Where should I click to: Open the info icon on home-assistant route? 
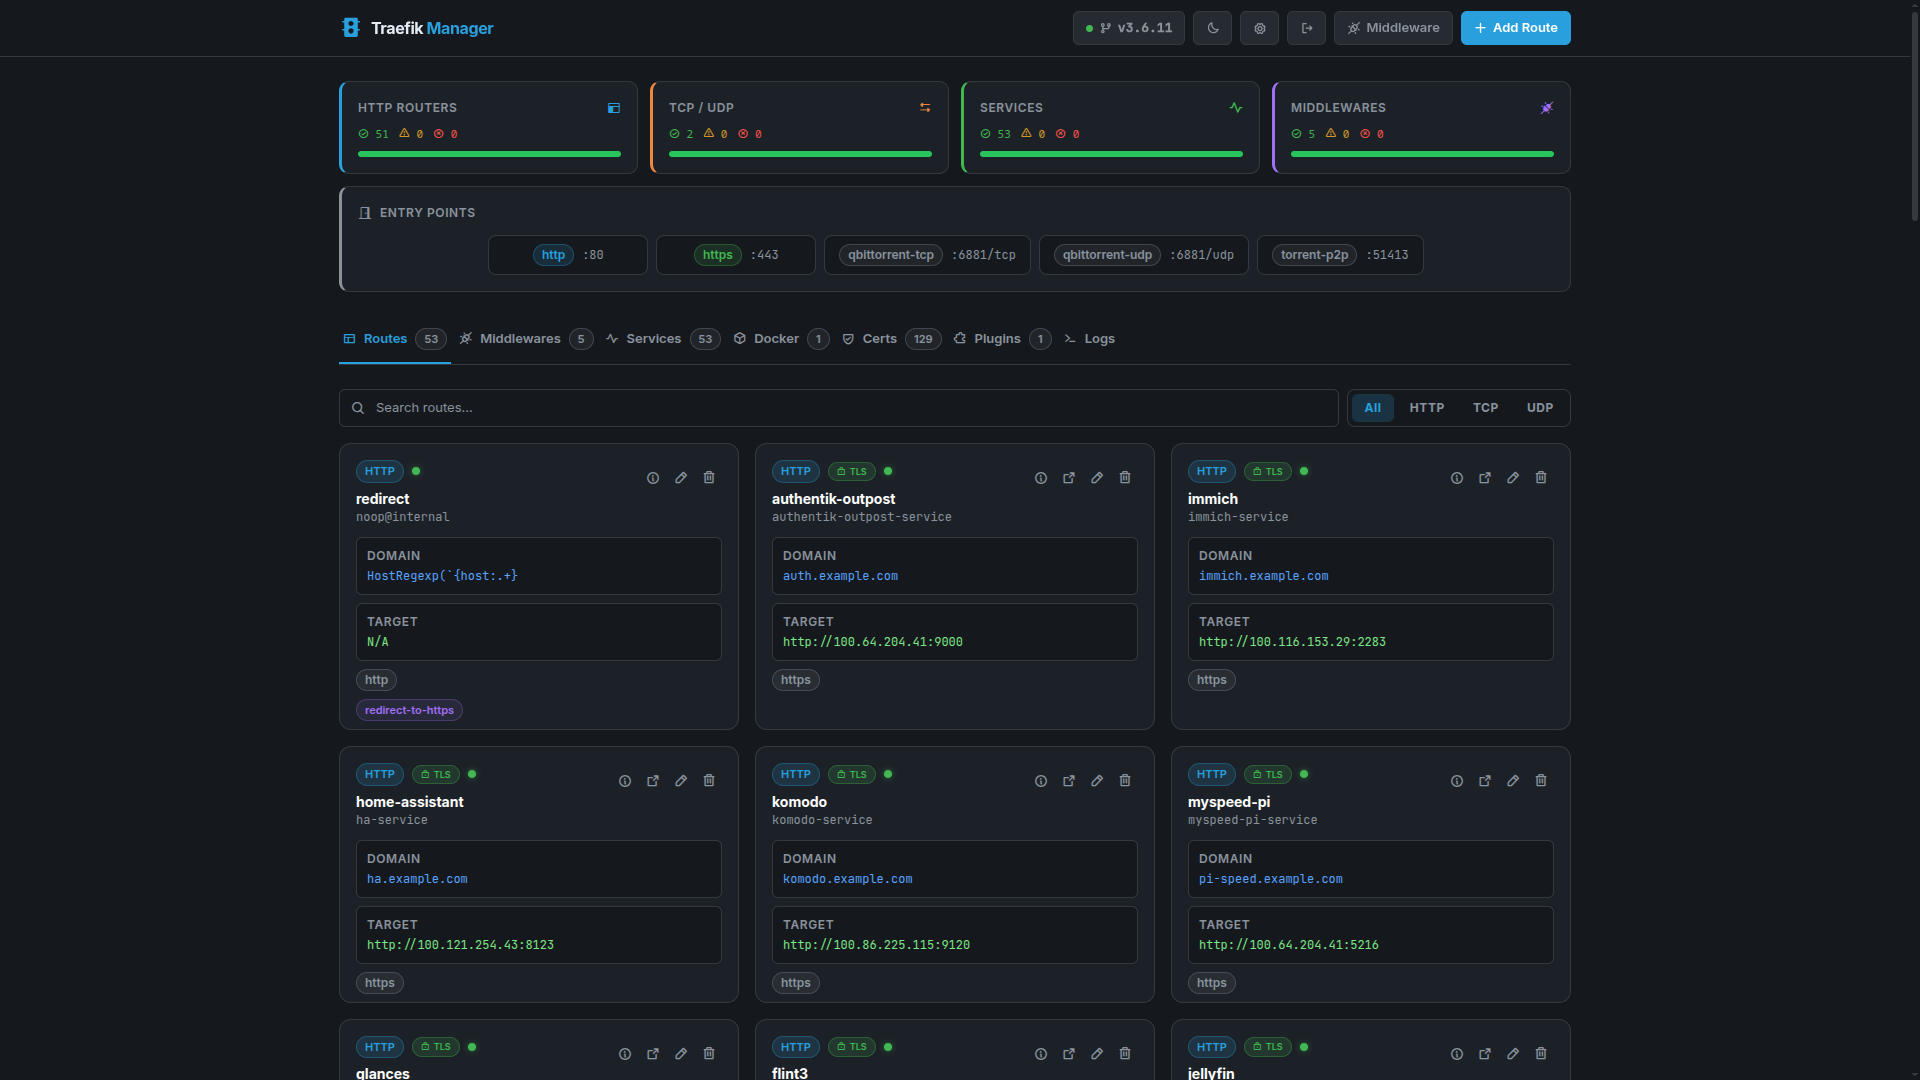624,781
